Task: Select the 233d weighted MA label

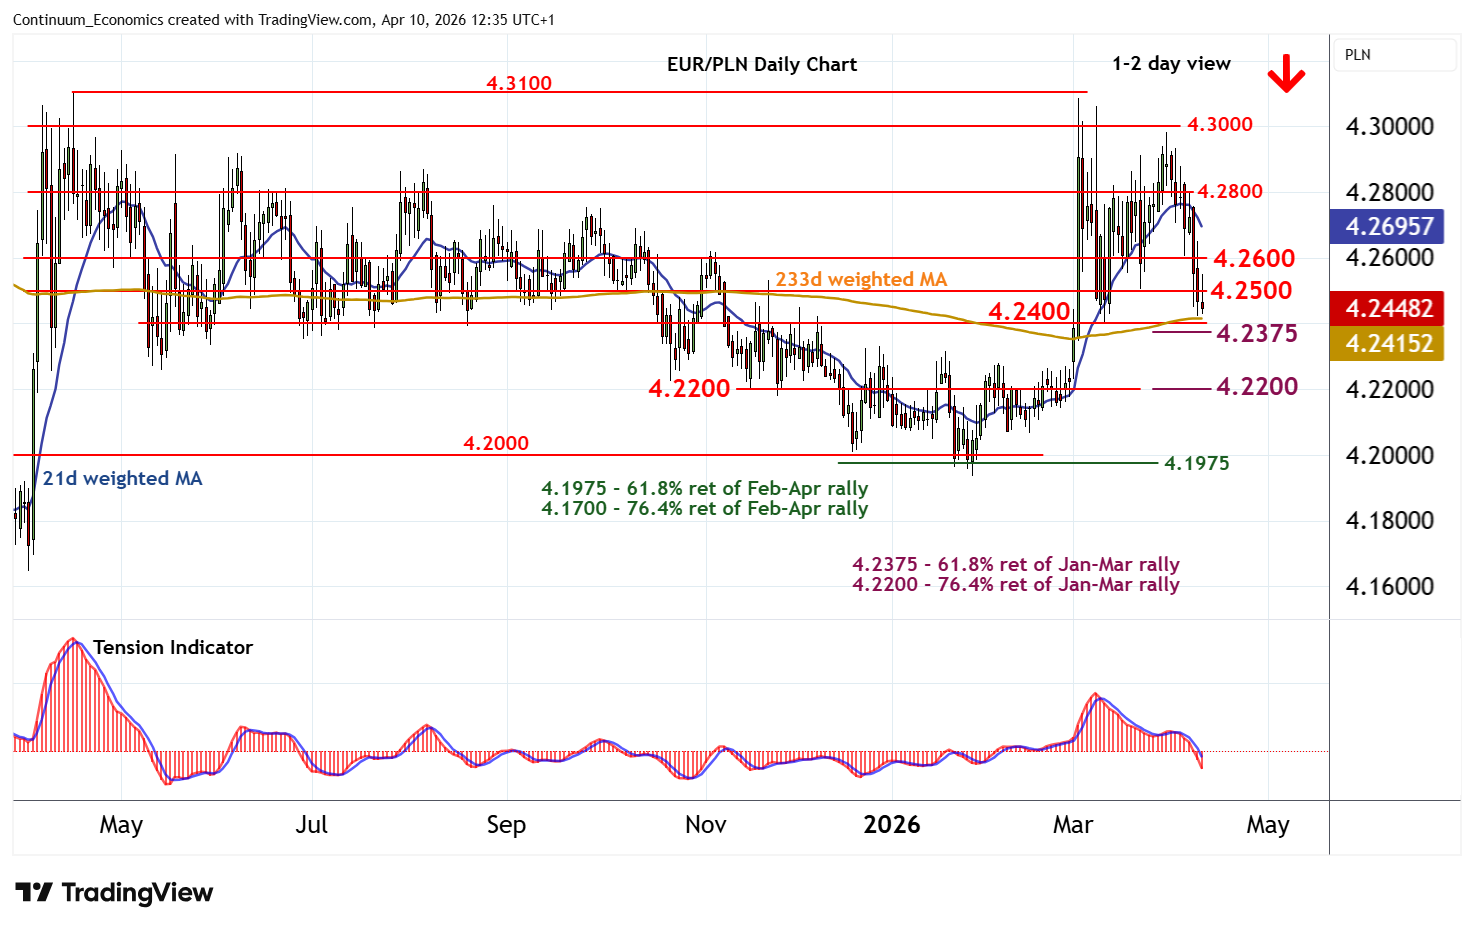Action: click(x=860, y=280)
